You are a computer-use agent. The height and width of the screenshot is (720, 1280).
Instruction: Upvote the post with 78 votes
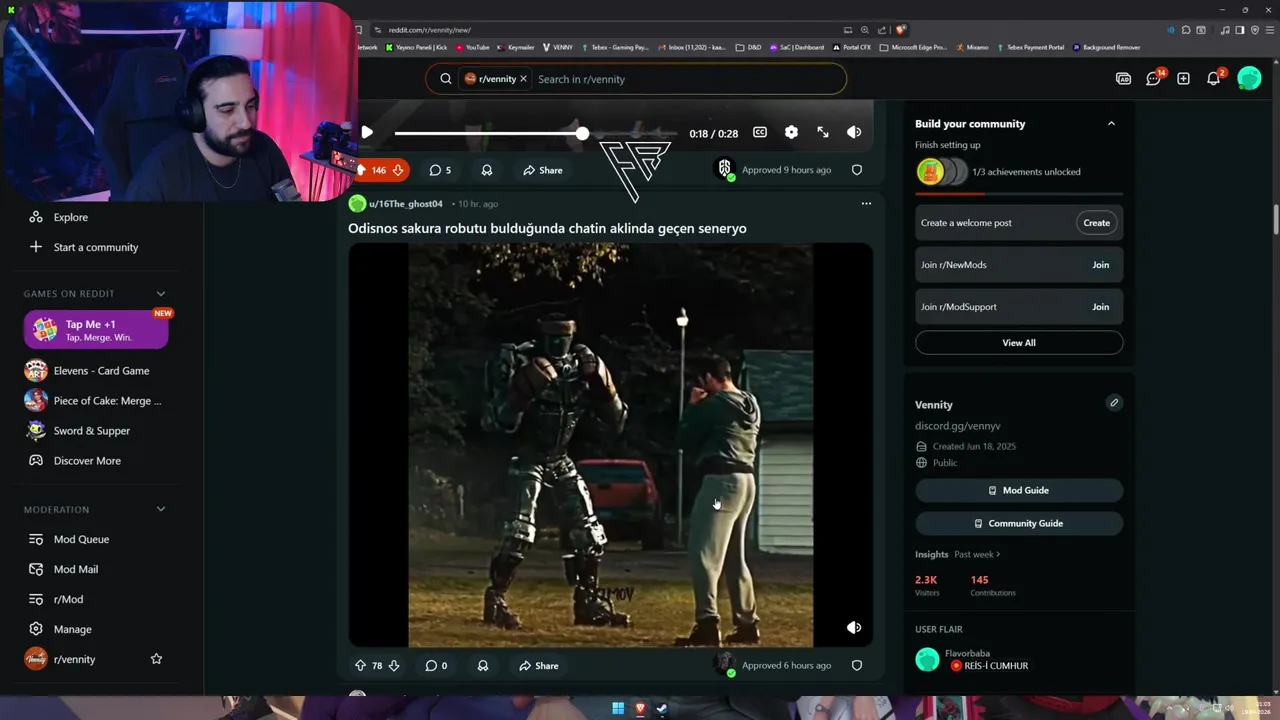[360, 665]
